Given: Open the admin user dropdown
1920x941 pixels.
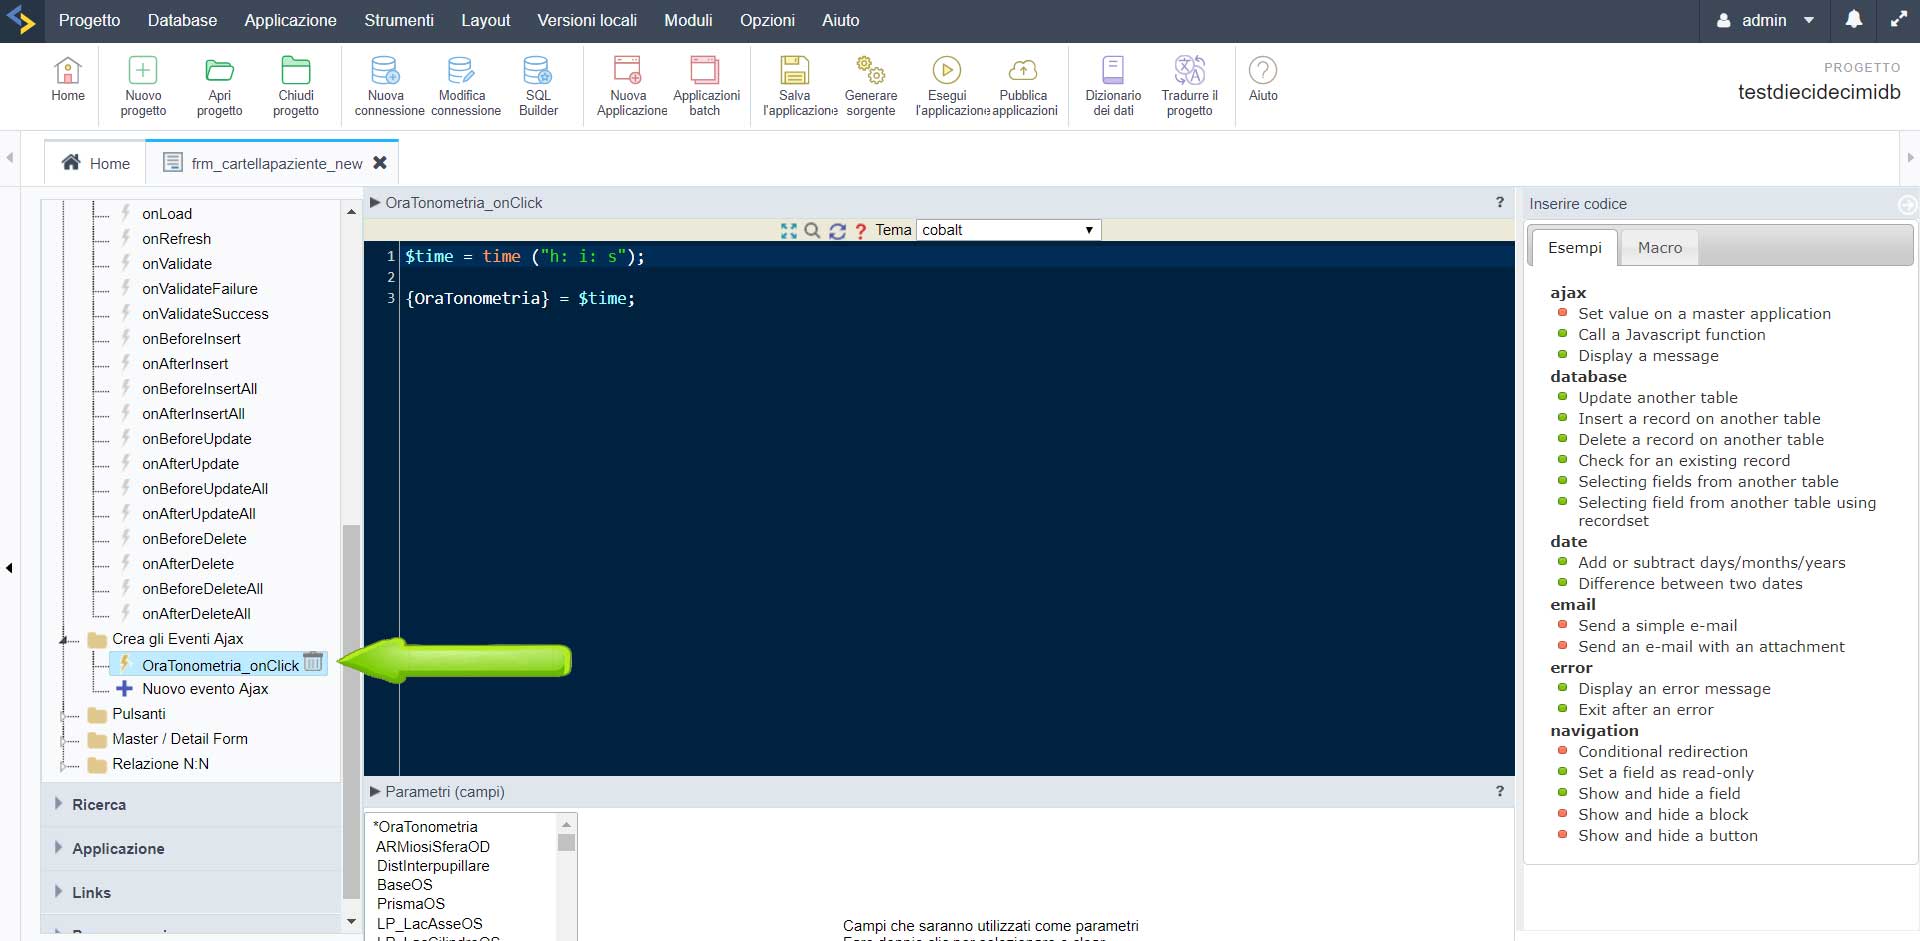Looking at the screenshot, I should pyautogui.click(x=1765, y=20).
